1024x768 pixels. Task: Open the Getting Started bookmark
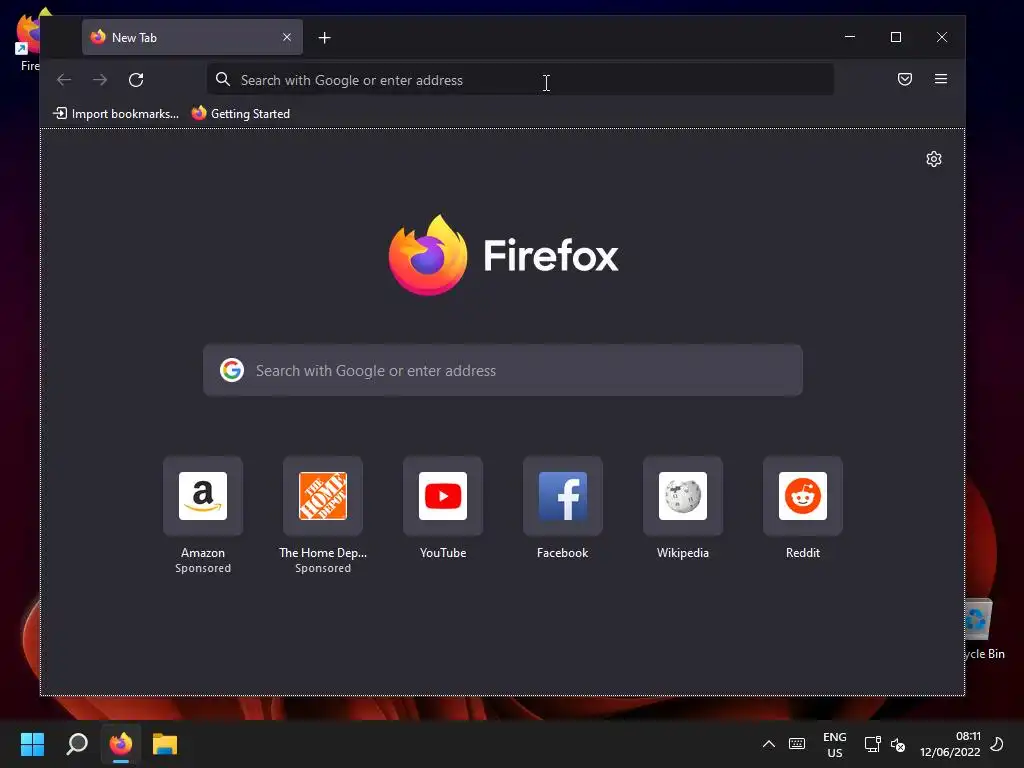(x=240, y=114)
